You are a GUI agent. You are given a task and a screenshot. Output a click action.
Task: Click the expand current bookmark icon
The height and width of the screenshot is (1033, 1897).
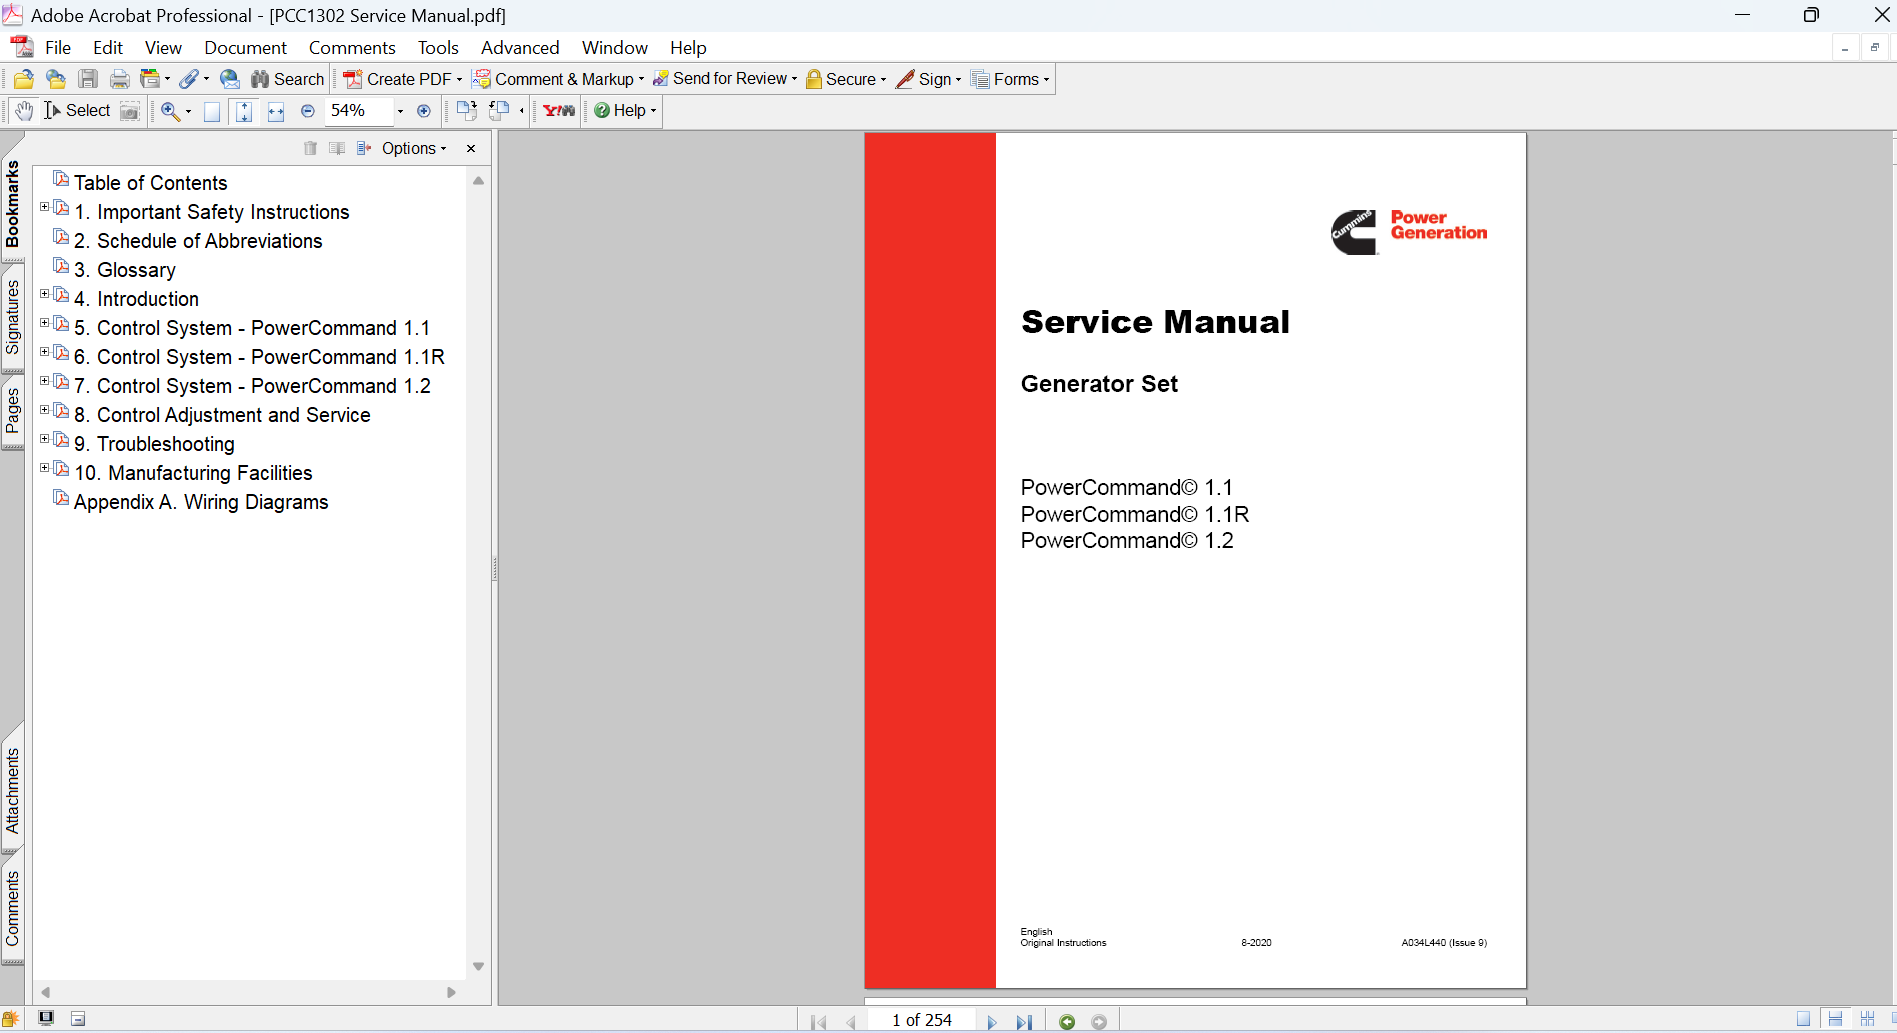pyautogui.click(x=364, y=148)
